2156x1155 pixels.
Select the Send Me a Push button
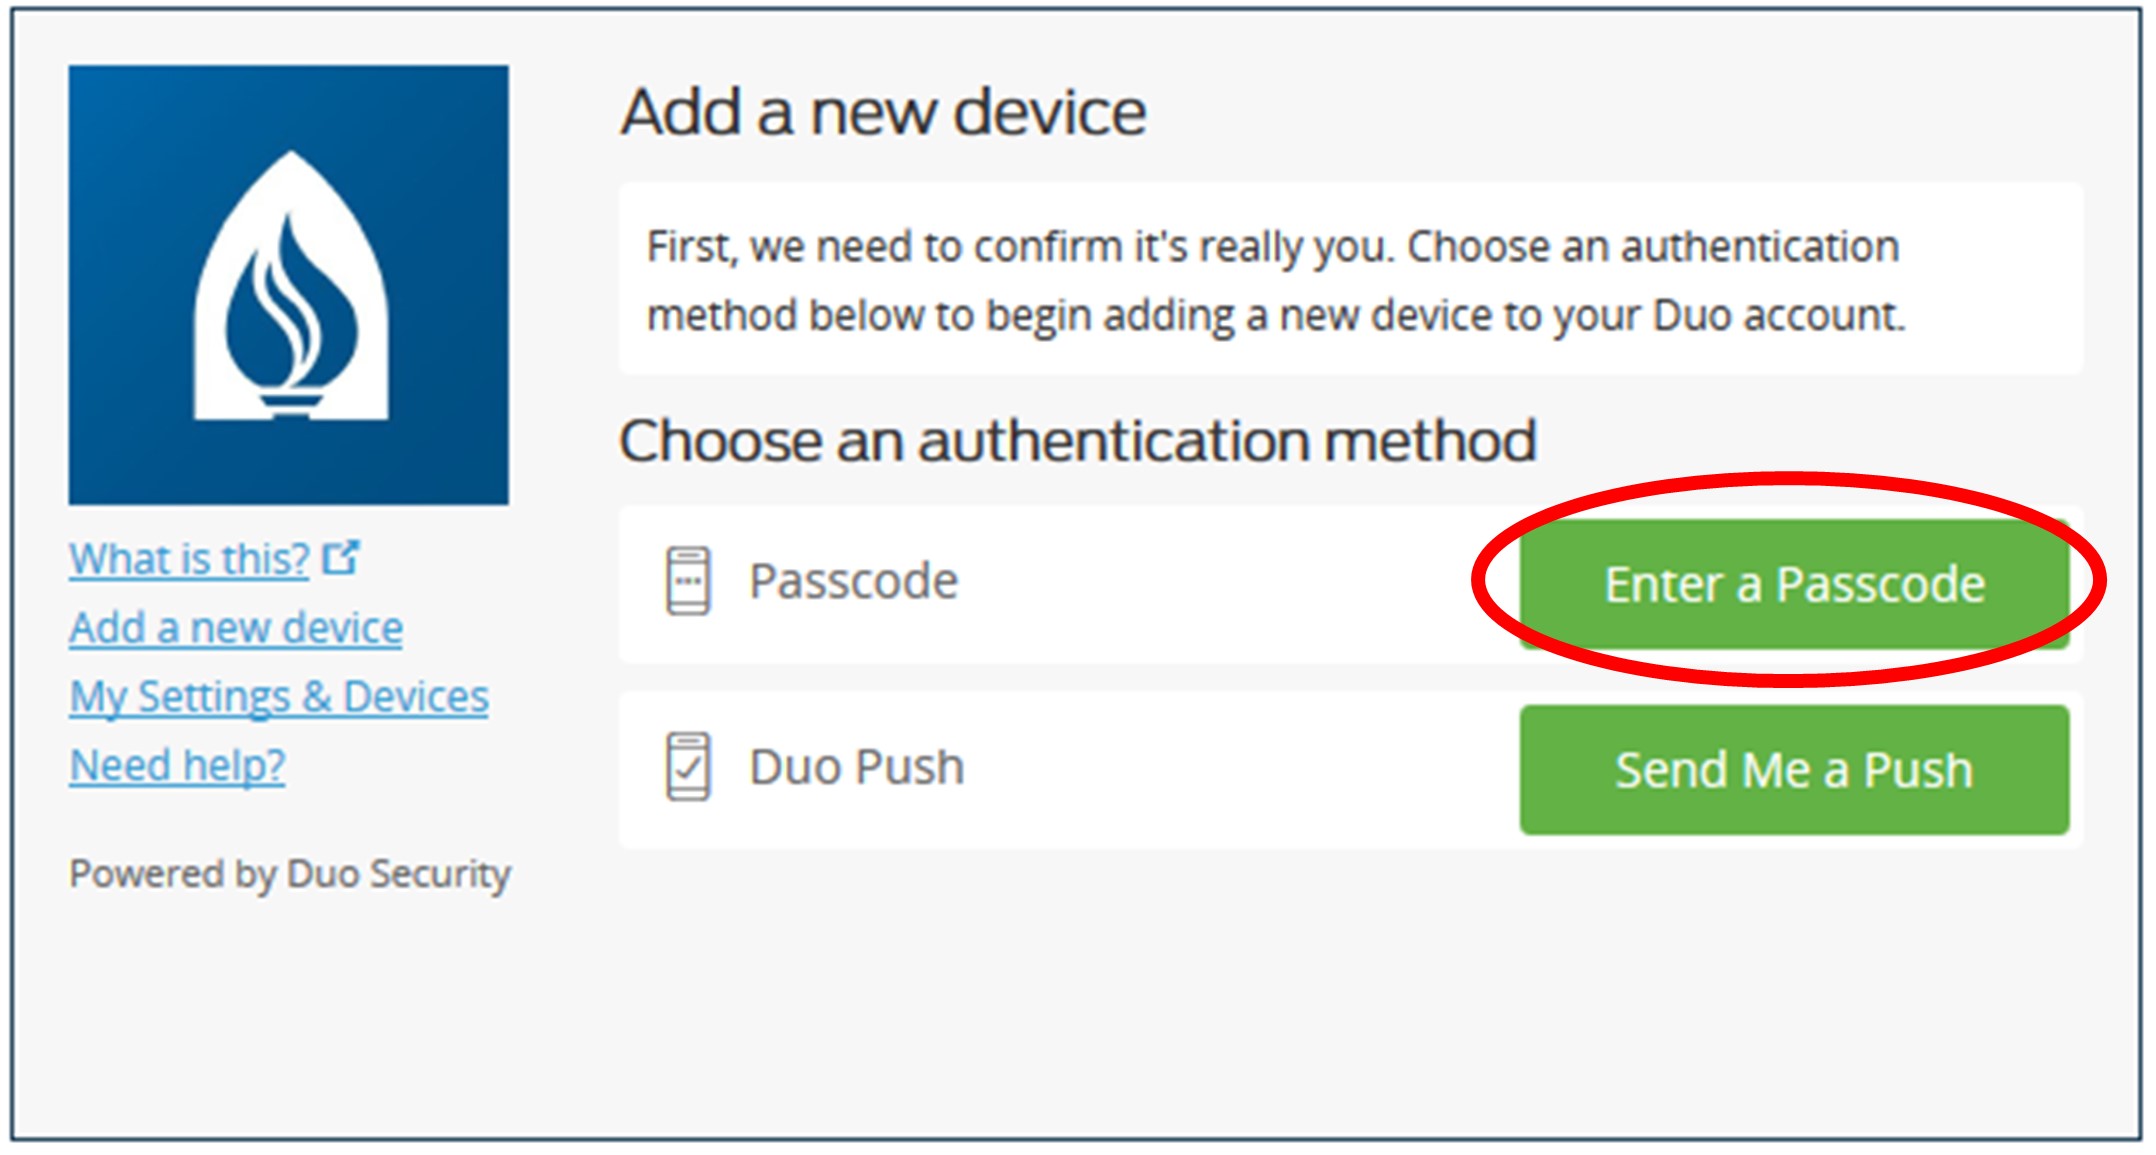pos(1794,770)
